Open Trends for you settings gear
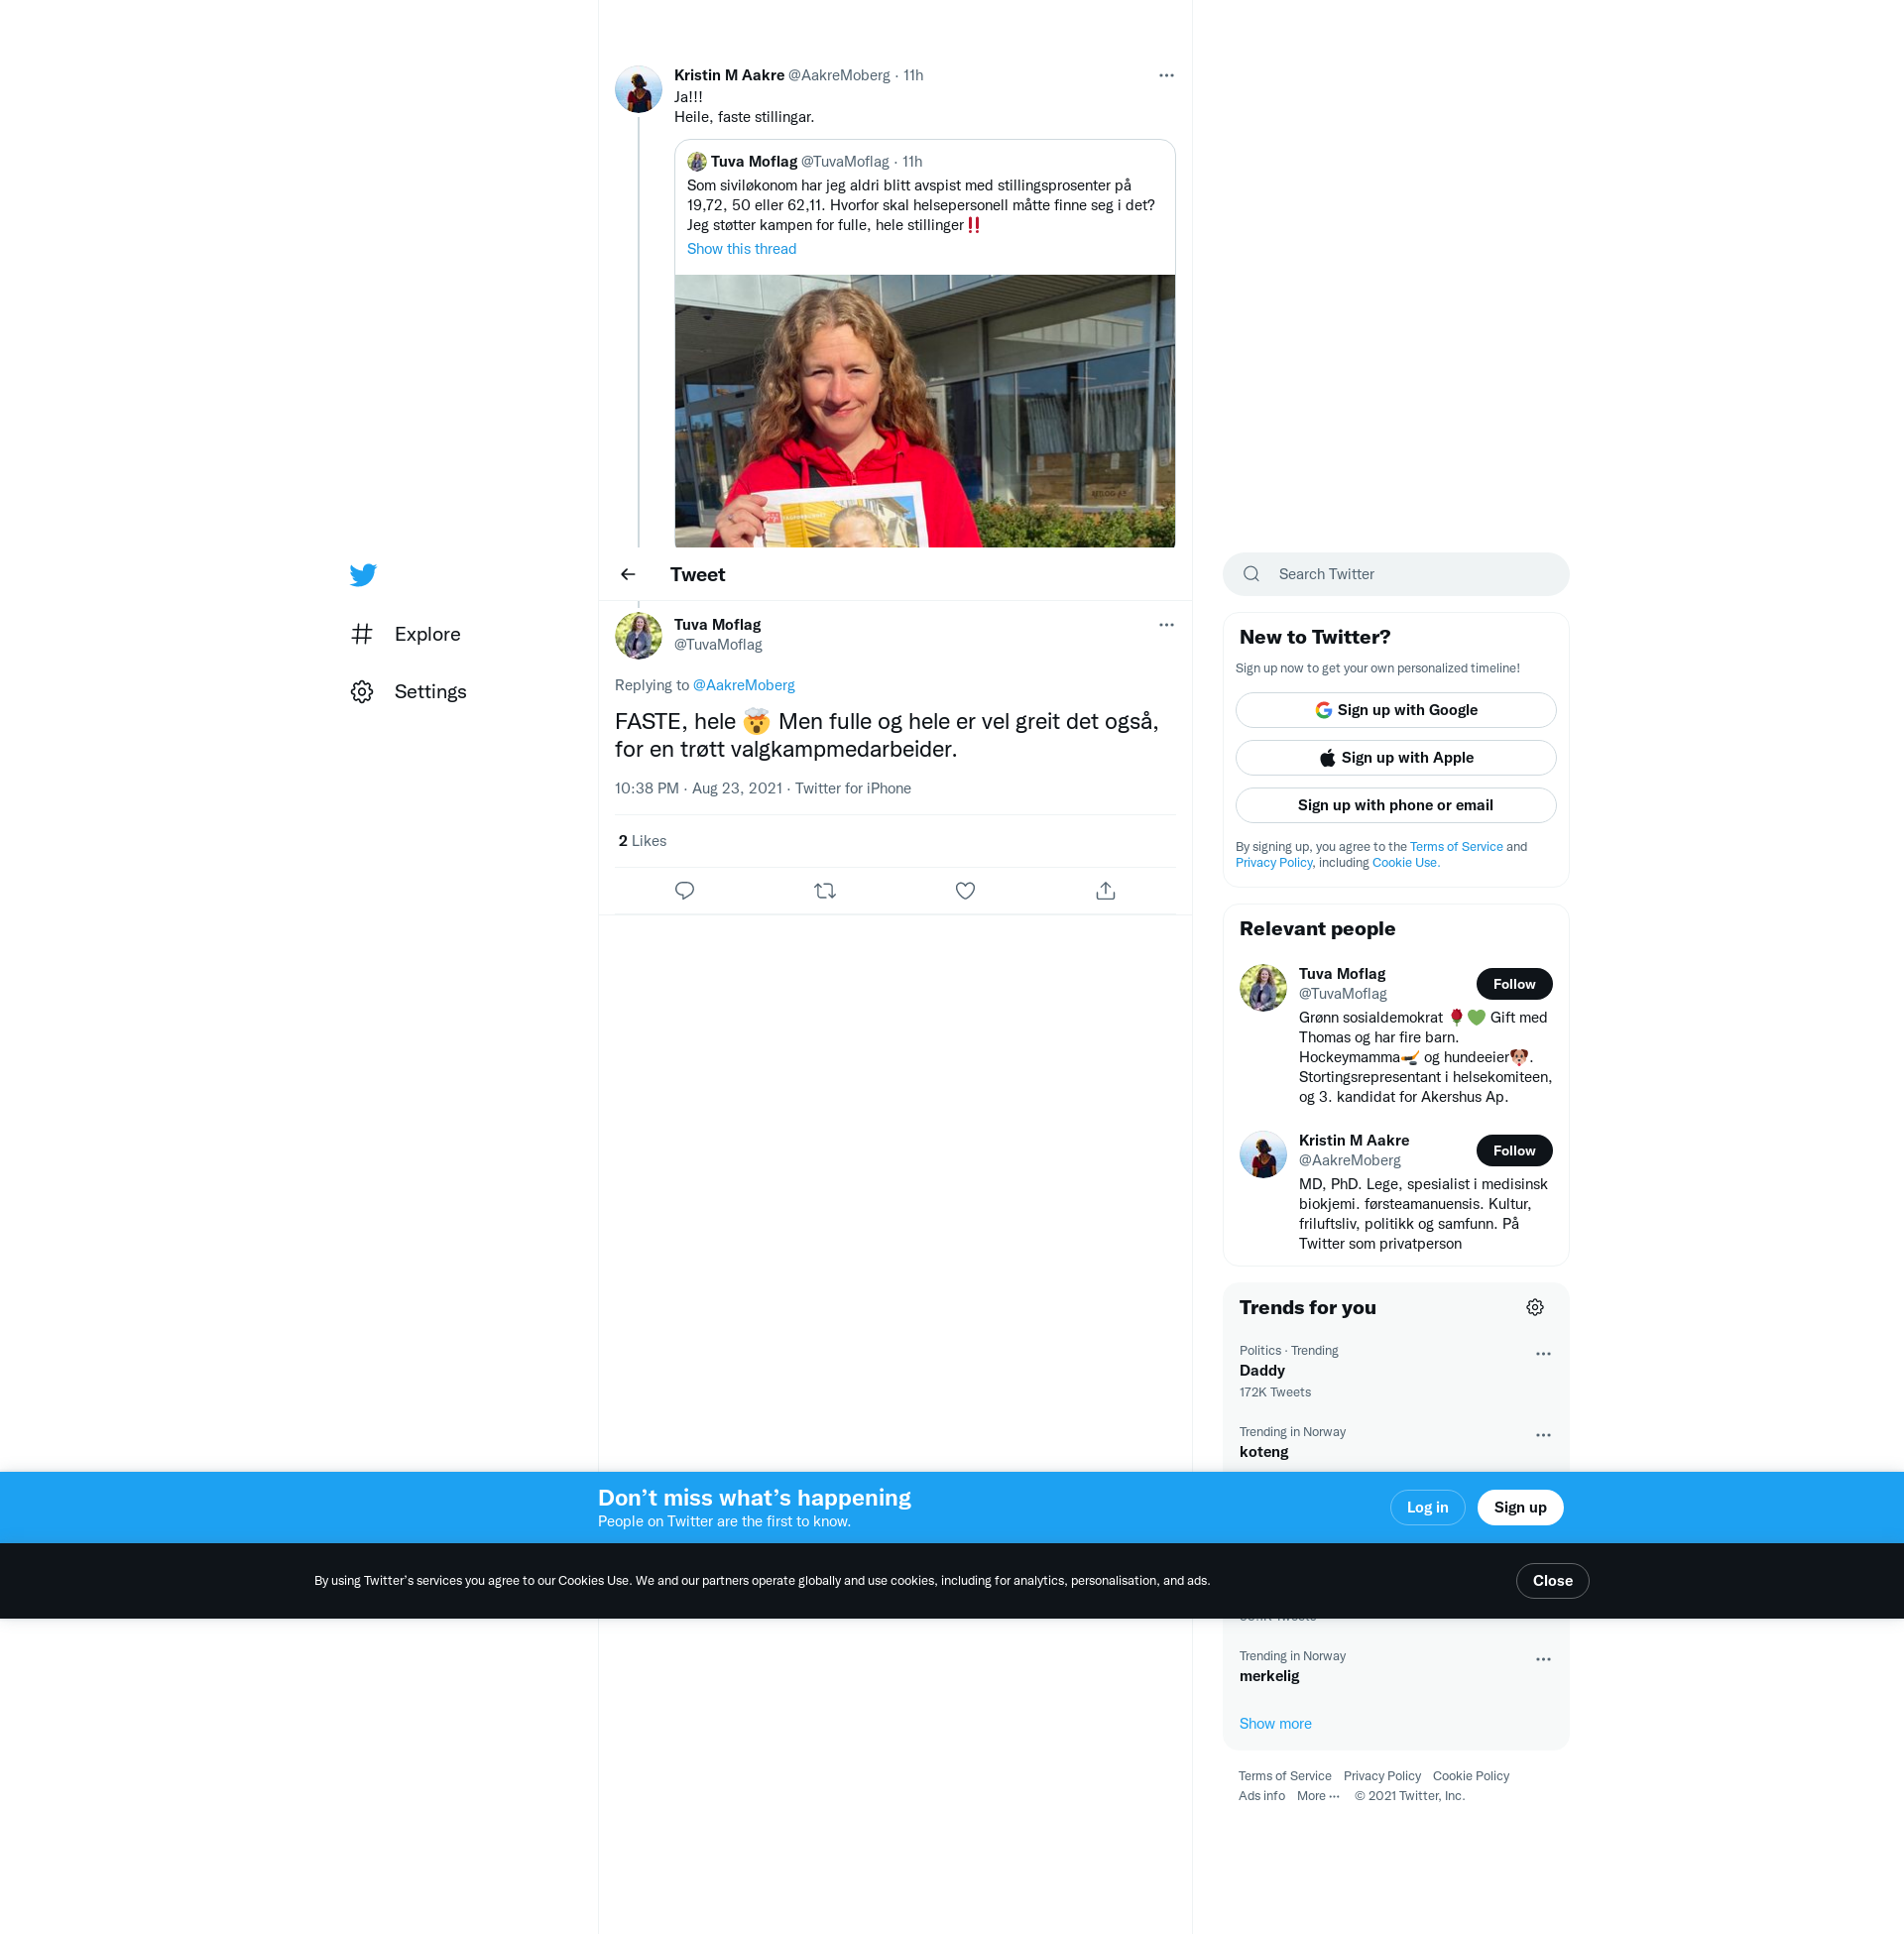1904x1934 pixels. [1535, 1308]
